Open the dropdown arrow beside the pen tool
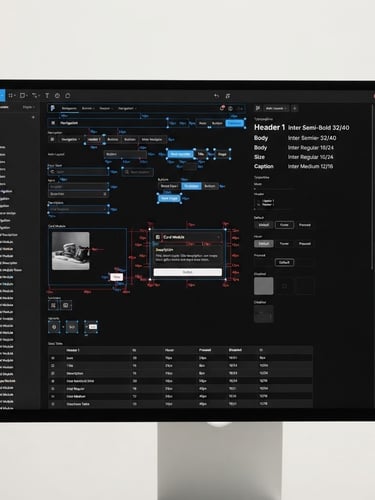The width and height of the screenshot is (375, 500). tap(39, 96)
